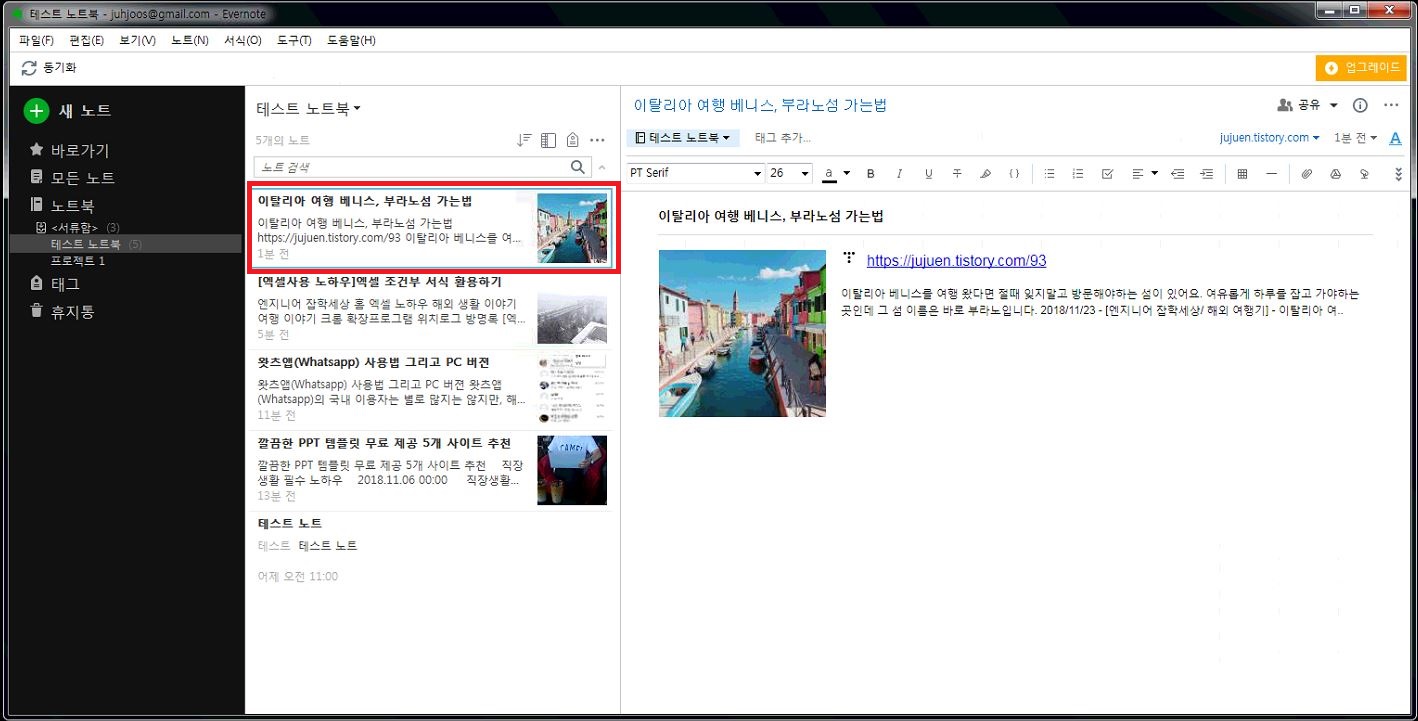Insert a numbered list
Screen dimensions: 1418x721
click(x=1078, y=174)
